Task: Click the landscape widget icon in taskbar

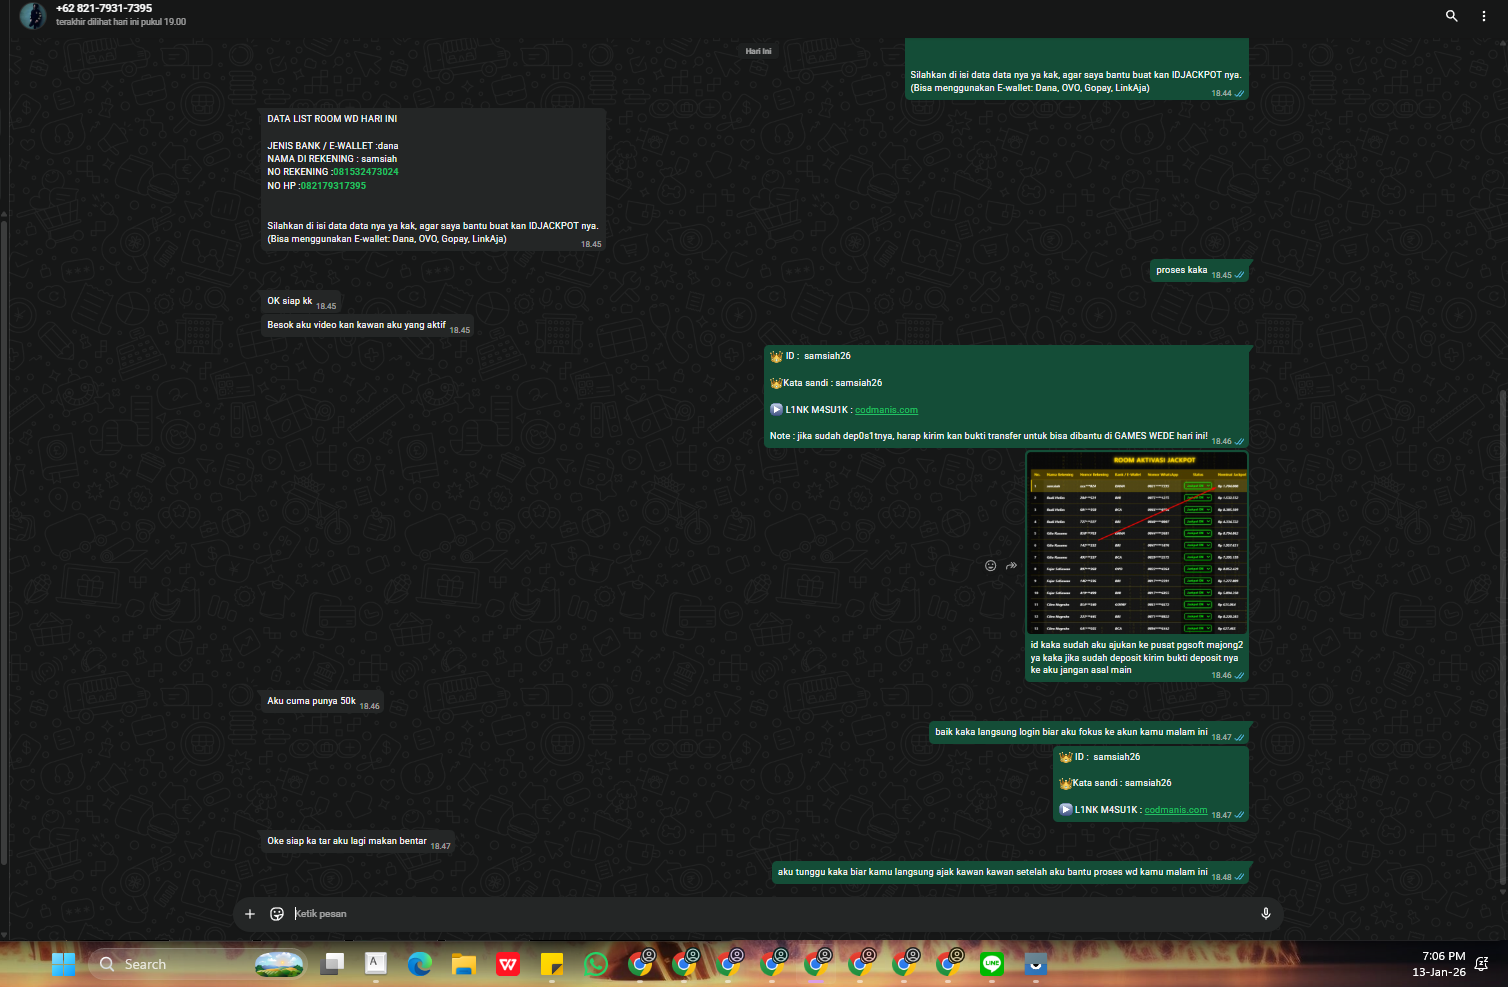Action: pyautogui.click(x=279, y=964)
